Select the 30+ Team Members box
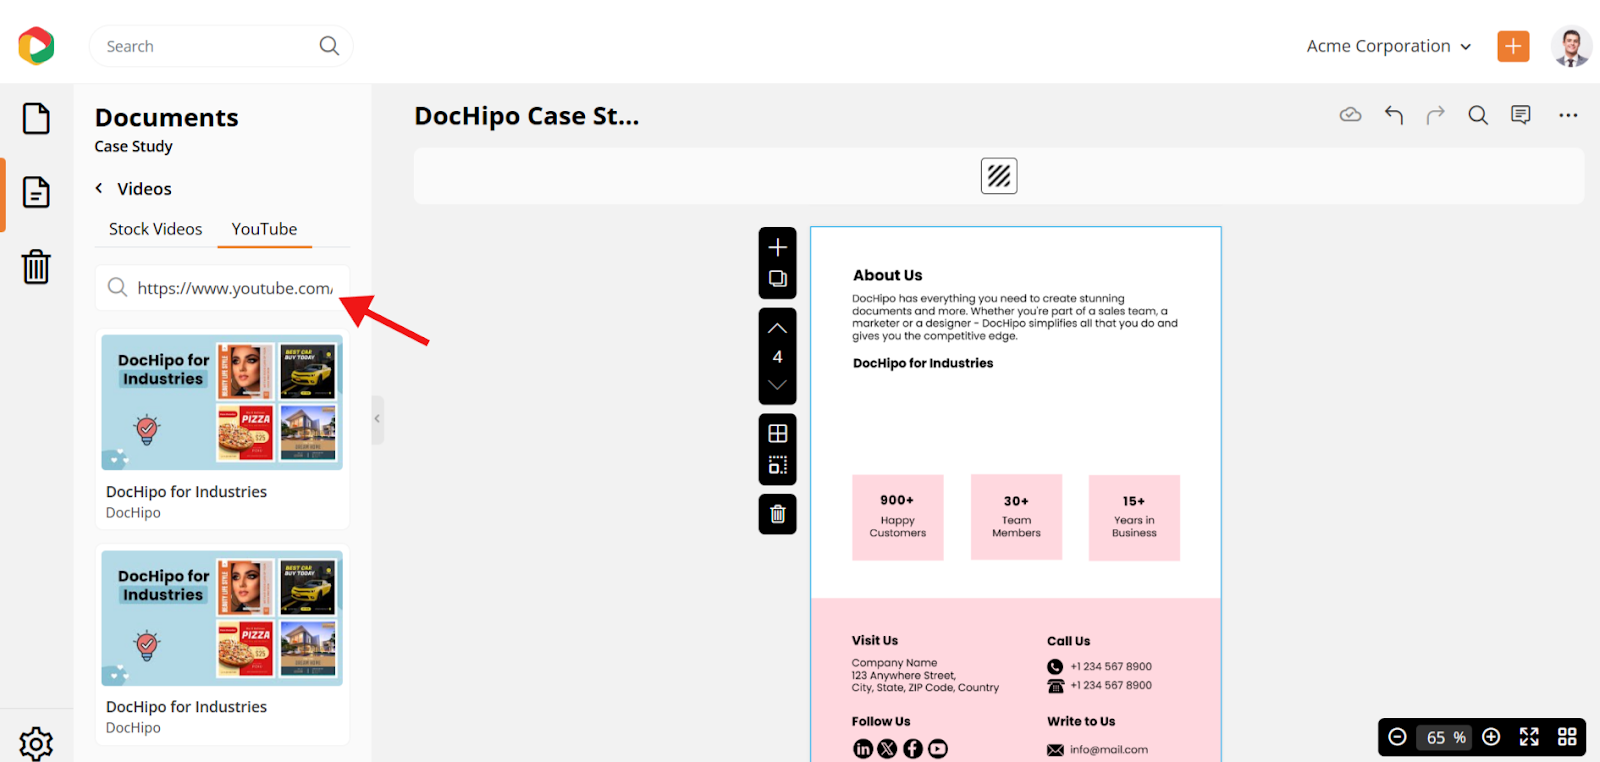The width and height of the screenshot is (1600, 762). pyautogui.click(x=1016, y=517)
